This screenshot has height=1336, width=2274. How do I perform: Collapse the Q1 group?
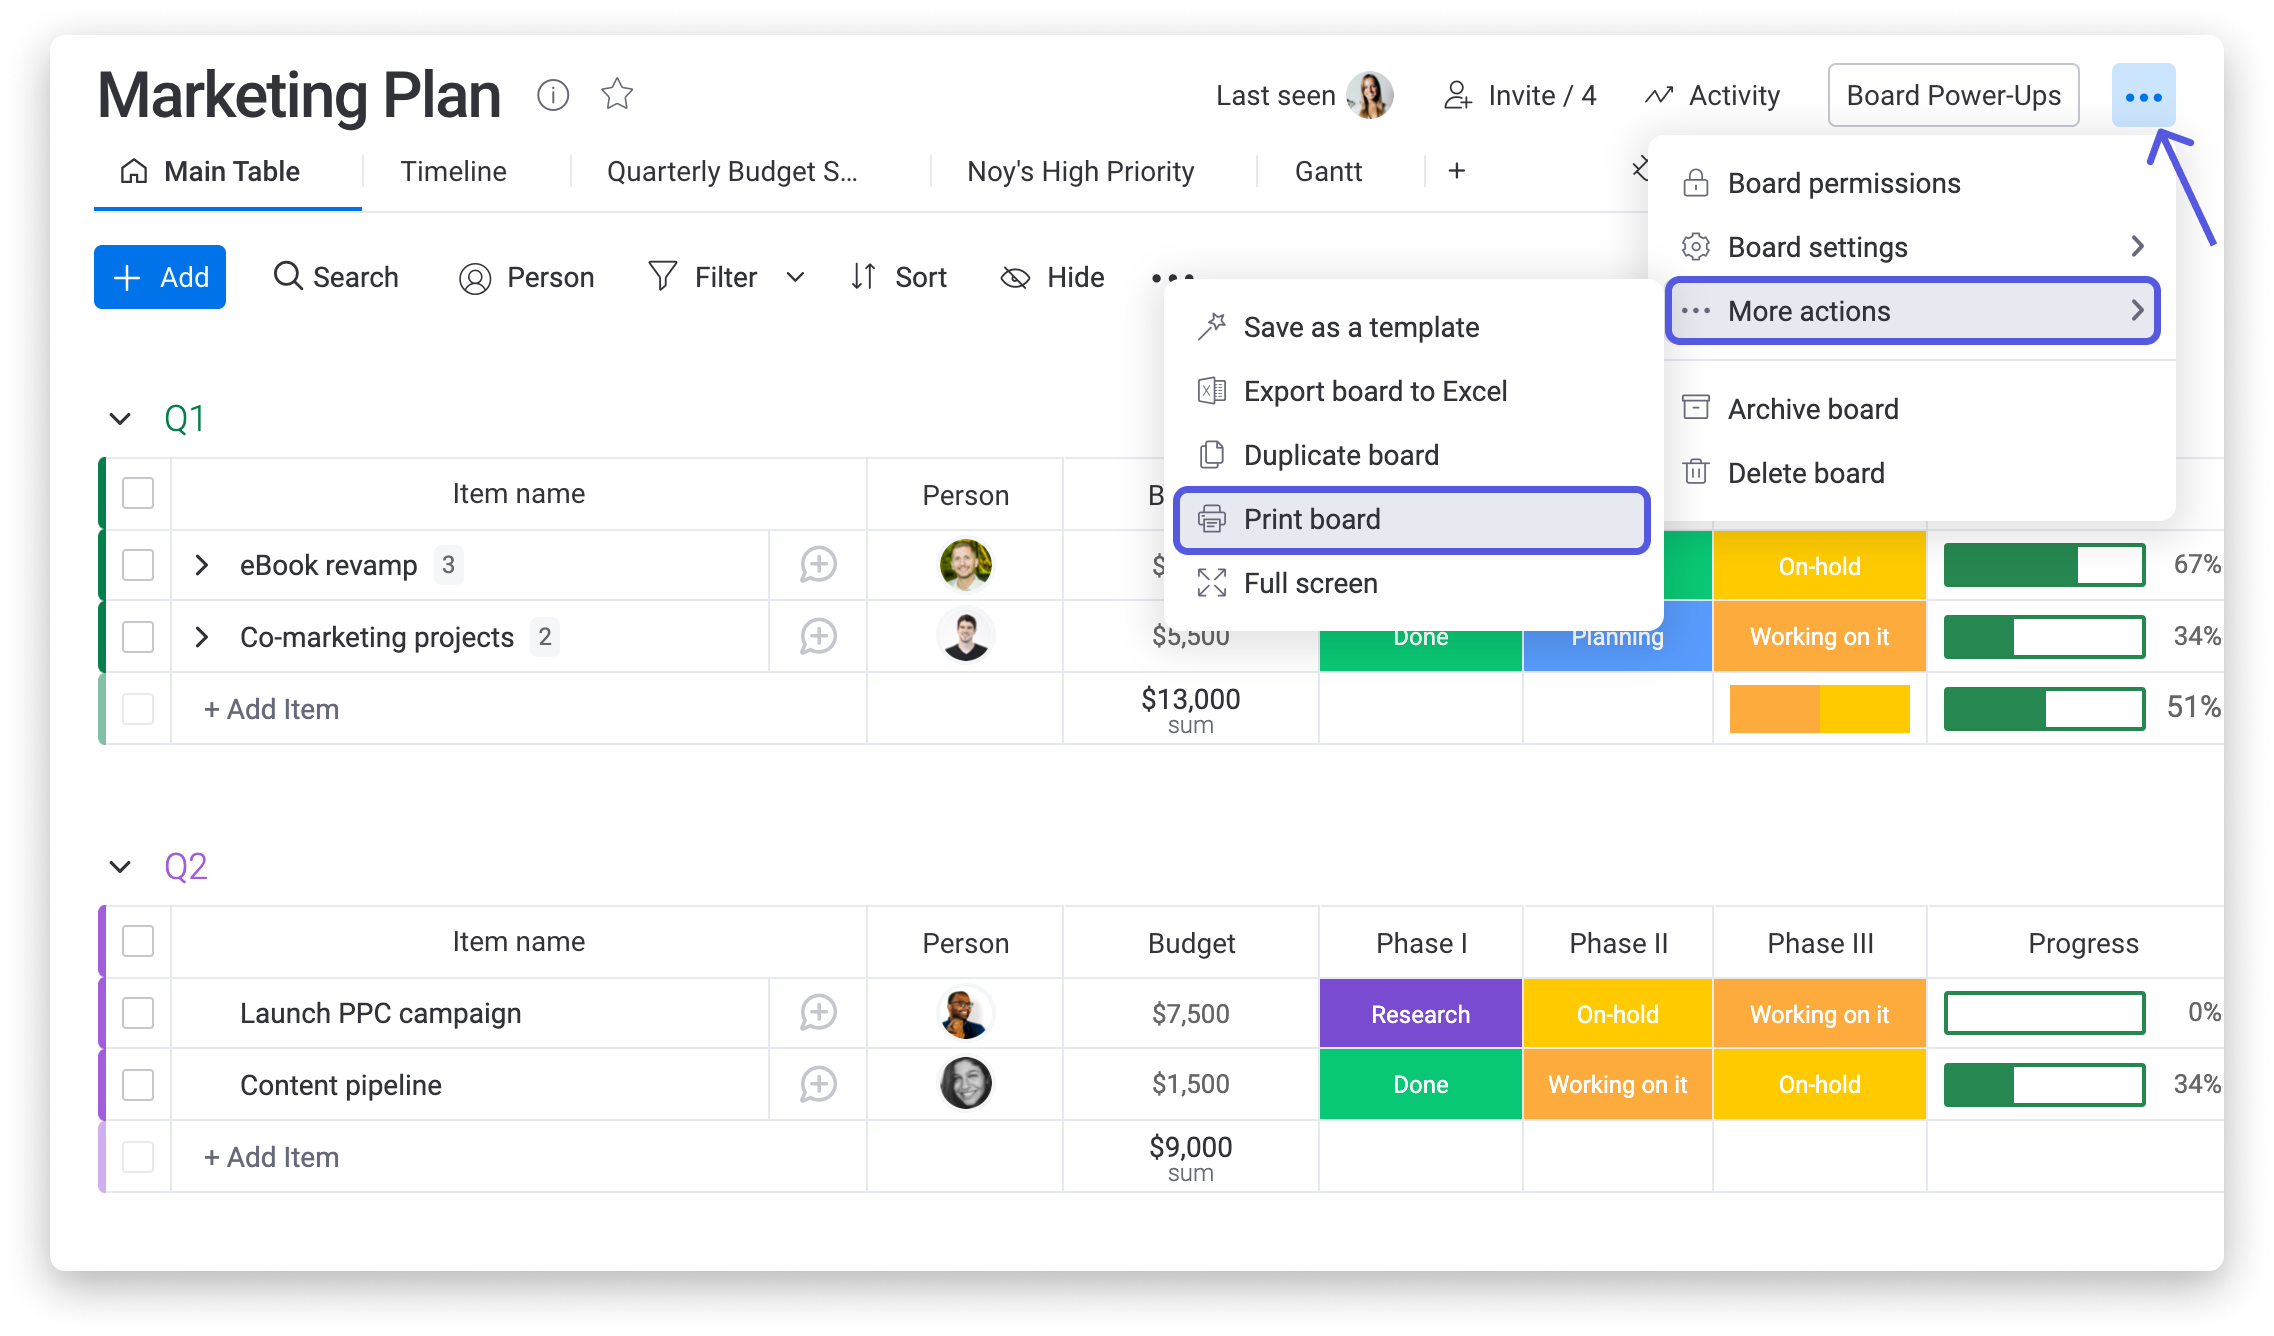coord(120,419)
